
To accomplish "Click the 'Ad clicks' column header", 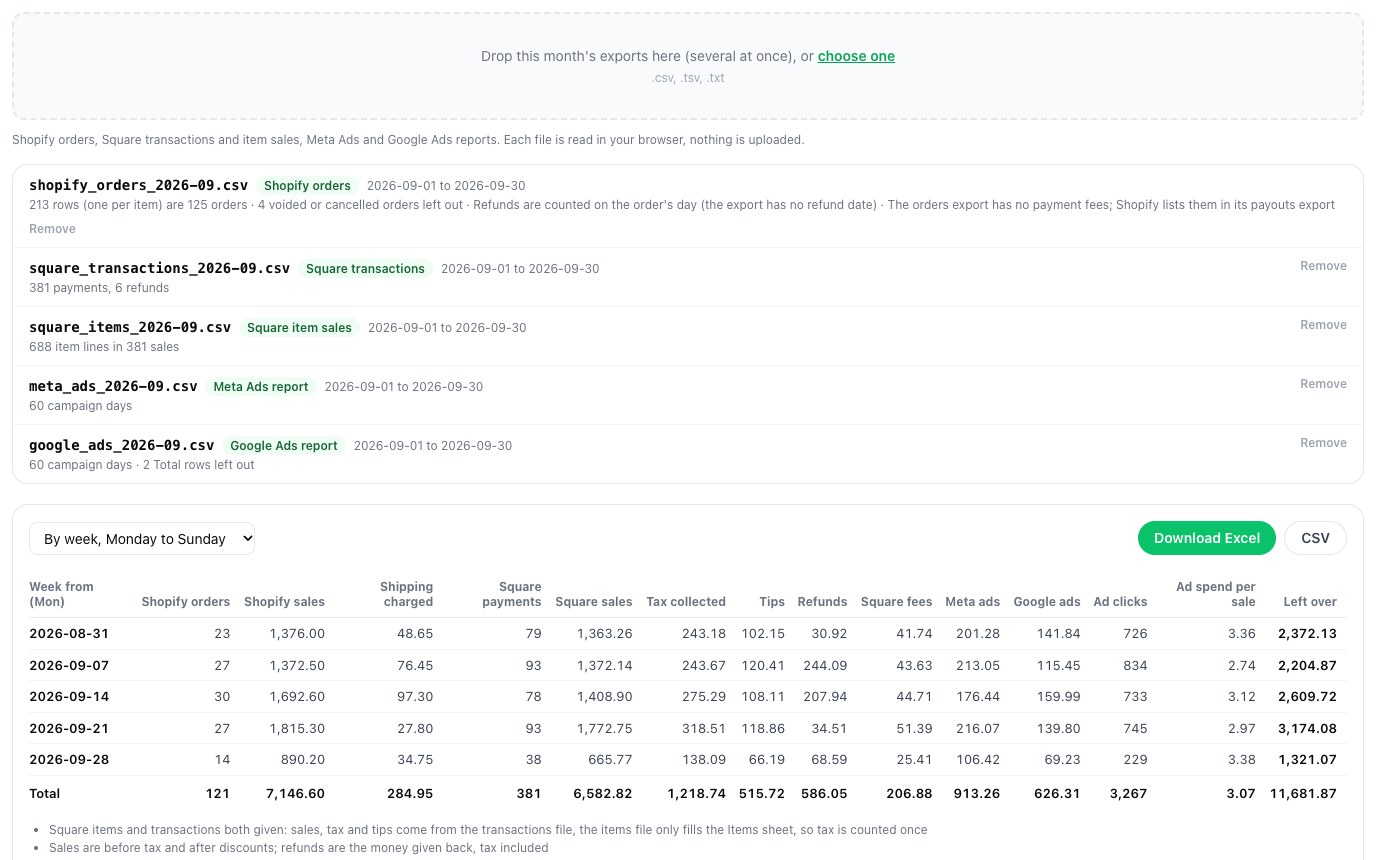I will 1120,602.
